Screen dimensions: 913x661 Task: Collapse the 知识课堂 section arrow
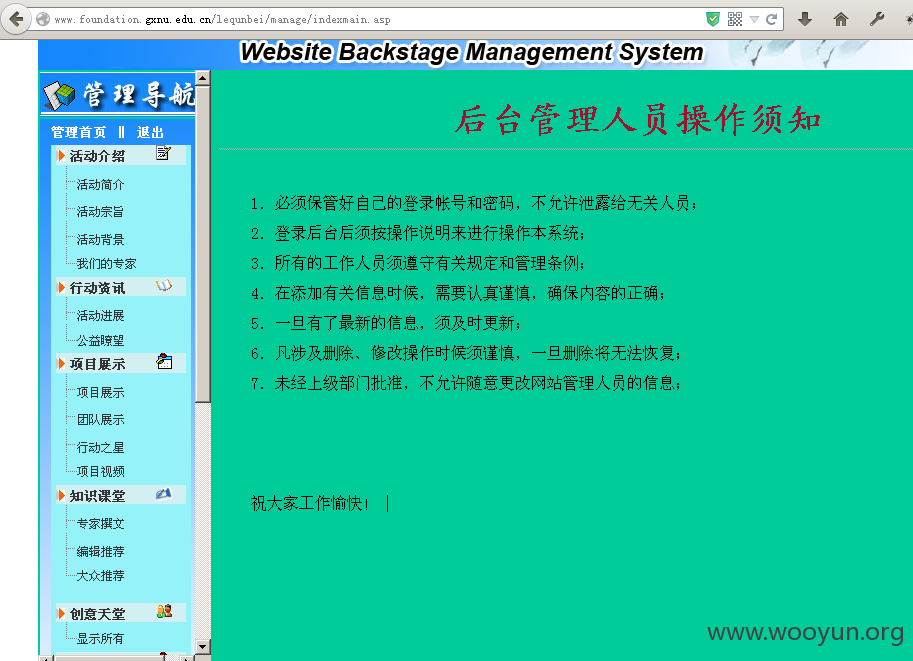point(61,496)
